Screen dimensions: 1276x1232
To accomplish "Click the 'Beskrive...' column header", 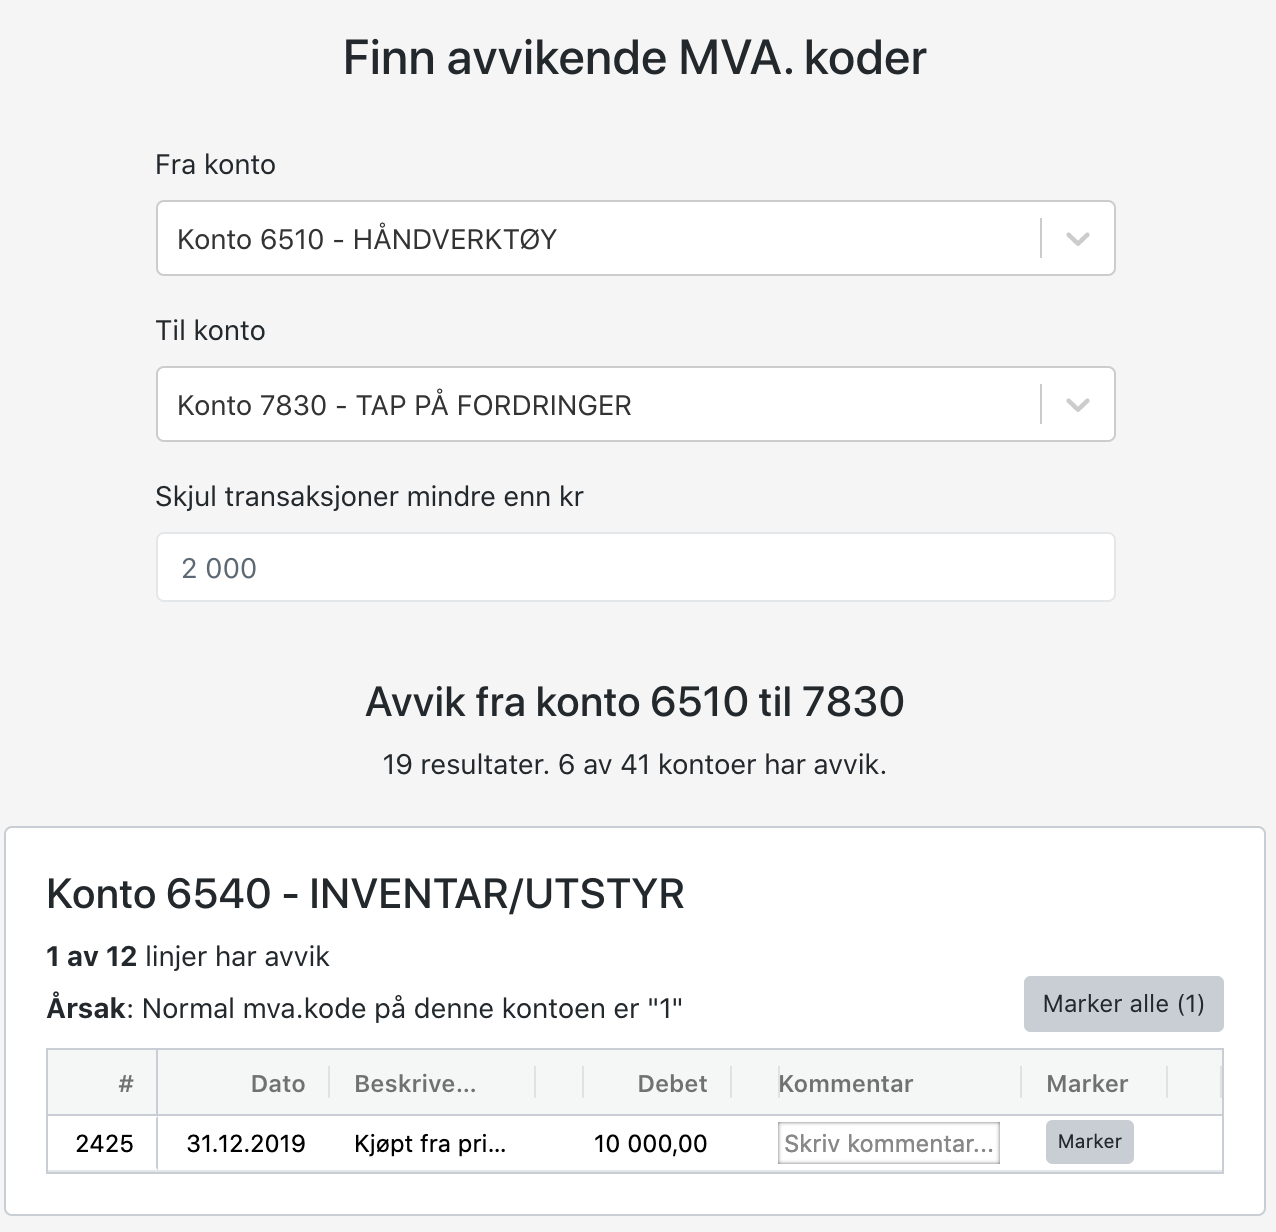I will click(415, 1084).
